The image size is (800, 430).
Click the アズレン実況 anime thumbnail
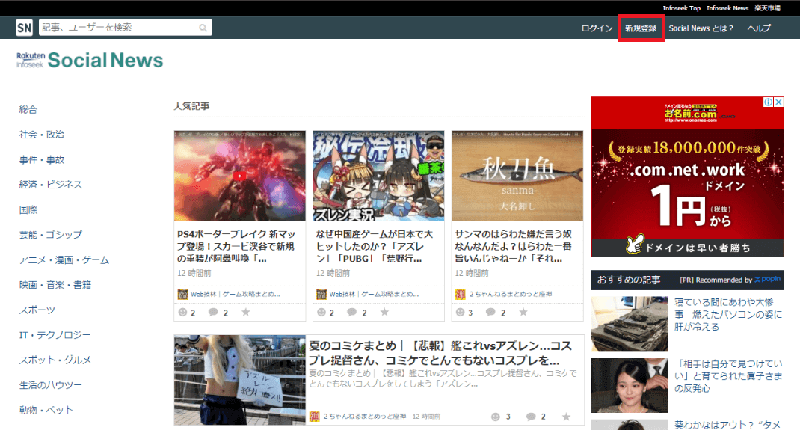point(379,176)
